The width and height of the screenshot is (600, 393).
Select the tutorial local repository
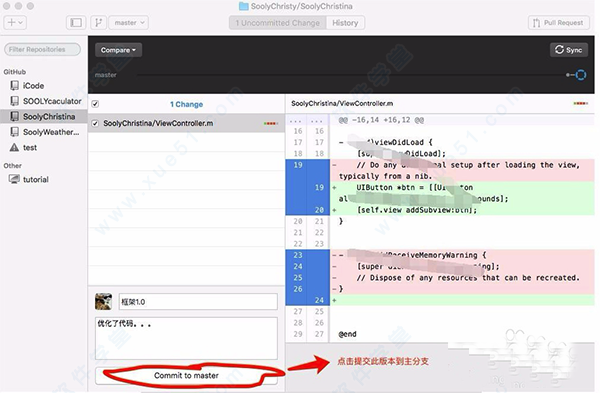click(29, 179)
